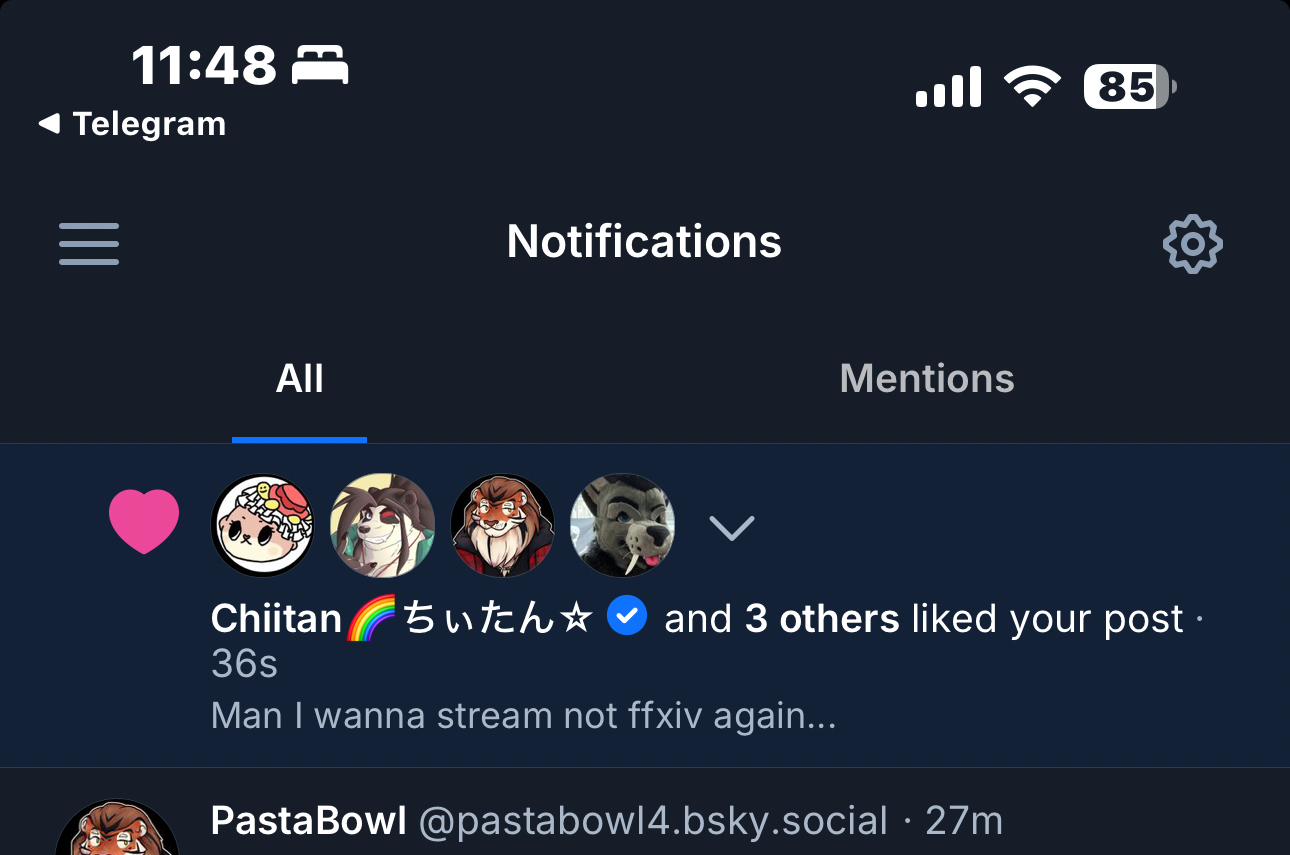Open the liked post preview text
Image resolution: width=1290 pixels, height=855 pixels.
pos(523,716)
